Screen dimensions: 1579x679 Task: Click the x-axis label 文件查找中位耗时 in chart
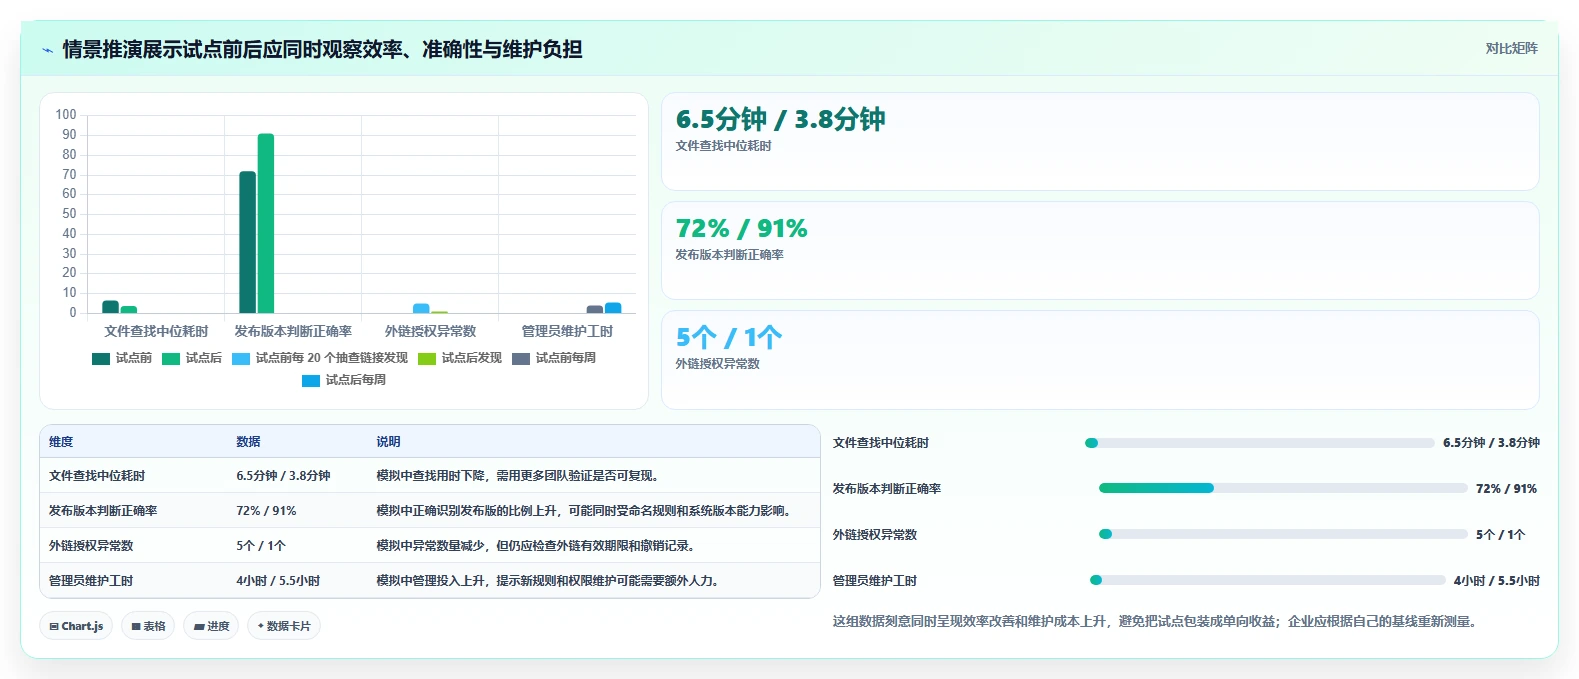click(x=156, y=331)
